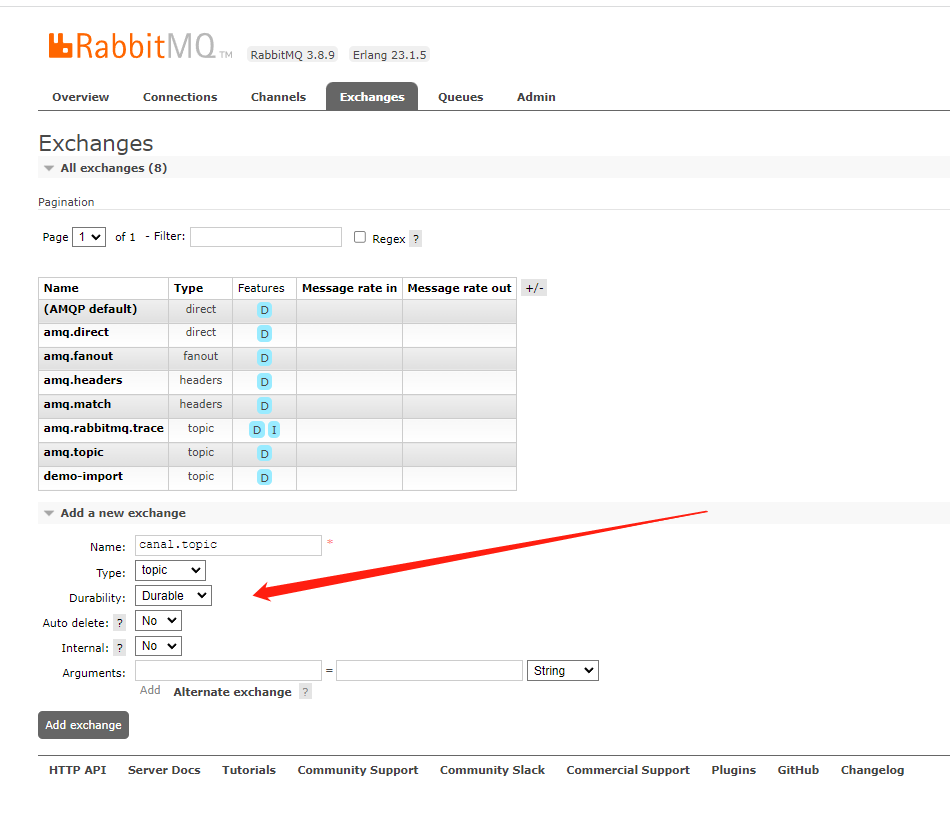Open the amq.match exchange
The height and width of the screenshot is (831, 950).
click(77, 404)
